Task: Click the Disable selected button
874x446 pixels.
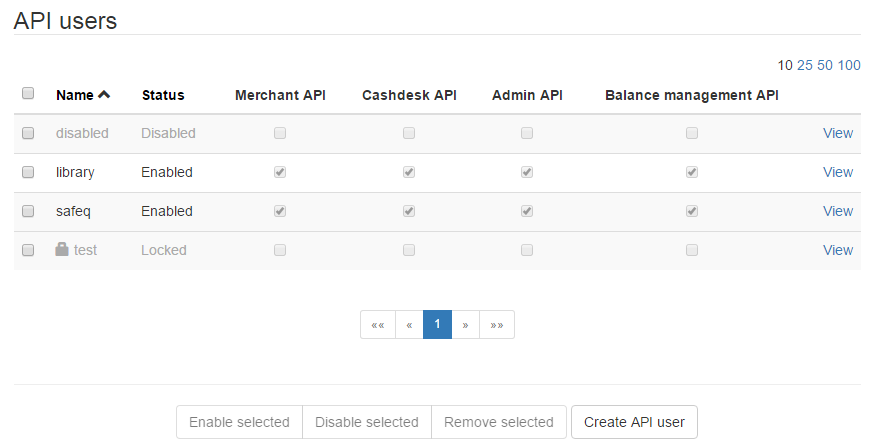Action: click(x=366, y=422)
